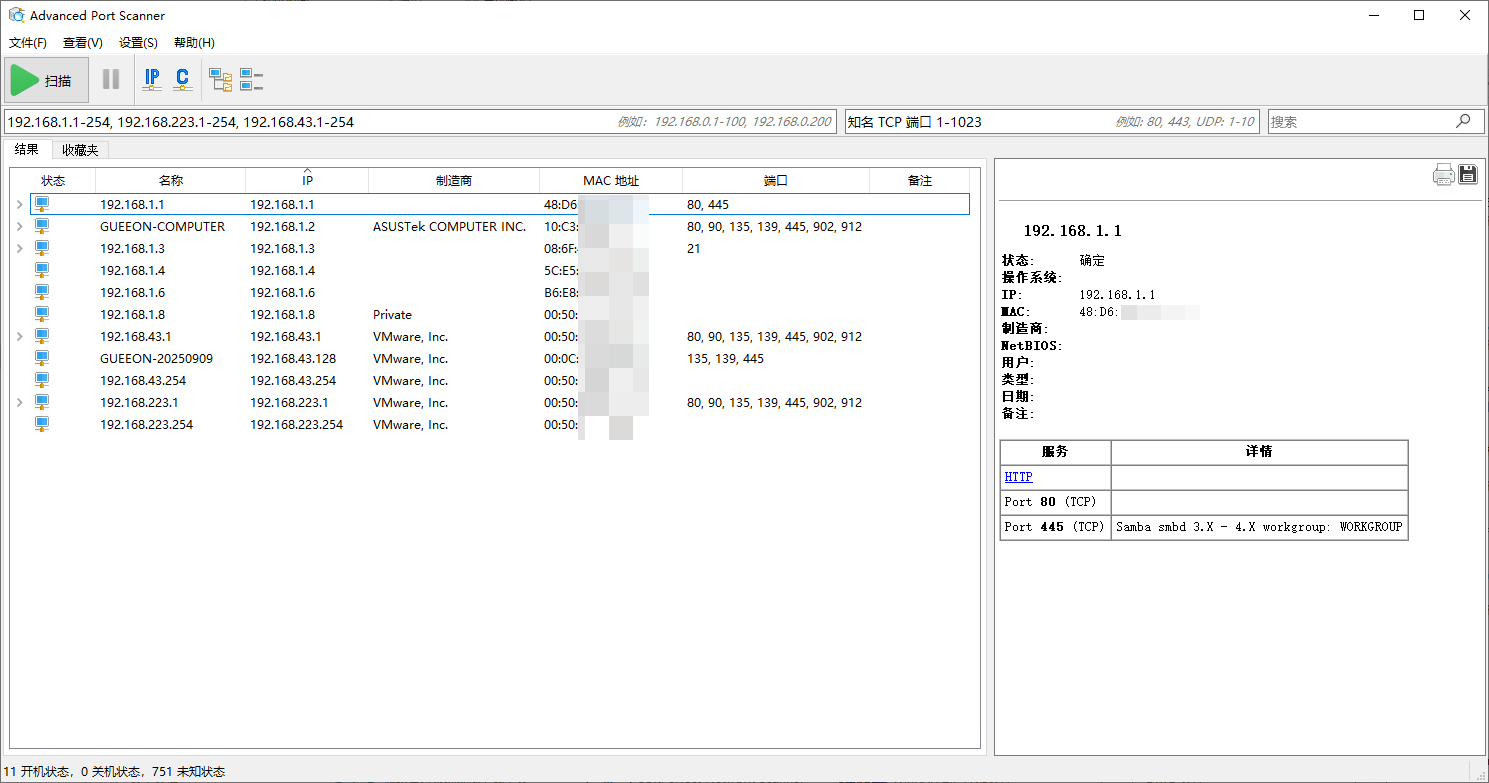1489x783 pixels.
Task: Expand the 192.168.223.1 row arrow
Action: (x=19, y=403)
